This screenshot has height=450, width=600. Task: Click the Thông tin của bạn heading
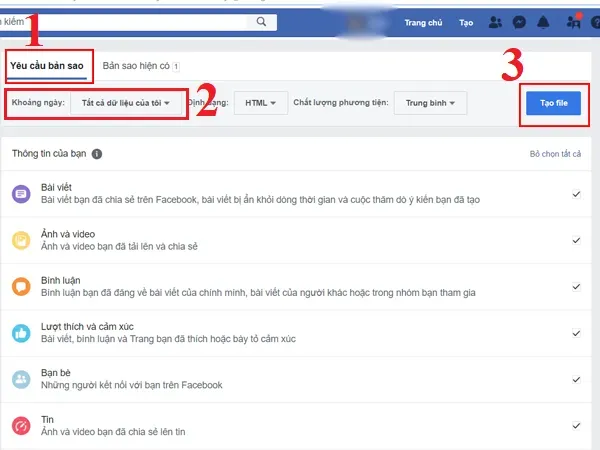(49, 154)
